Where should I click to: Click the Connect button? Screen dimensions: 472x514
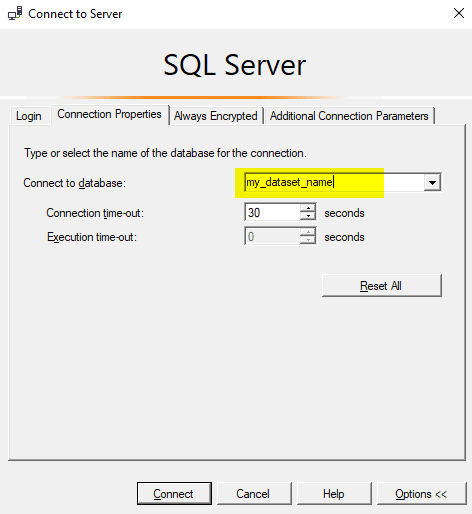coord(174,494)
